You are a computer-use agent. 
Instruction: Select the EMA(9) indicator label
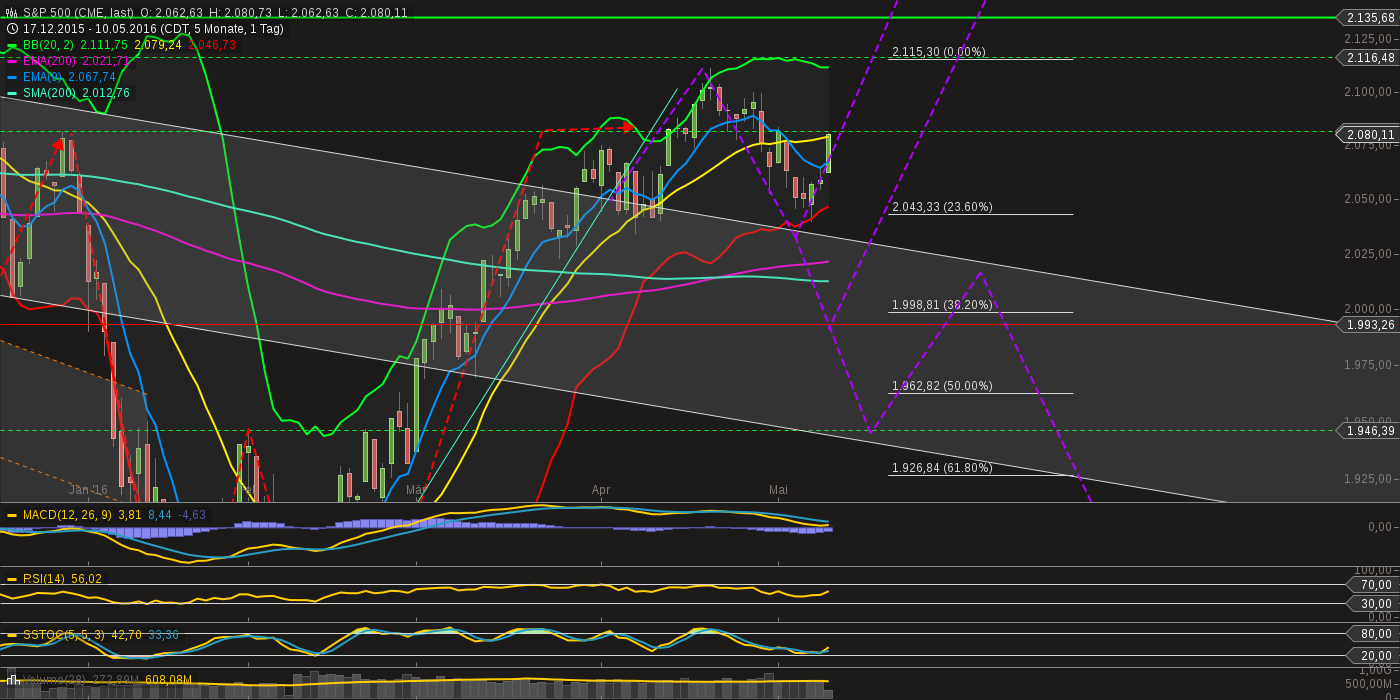pyautogui.click(x=42, y=77)
